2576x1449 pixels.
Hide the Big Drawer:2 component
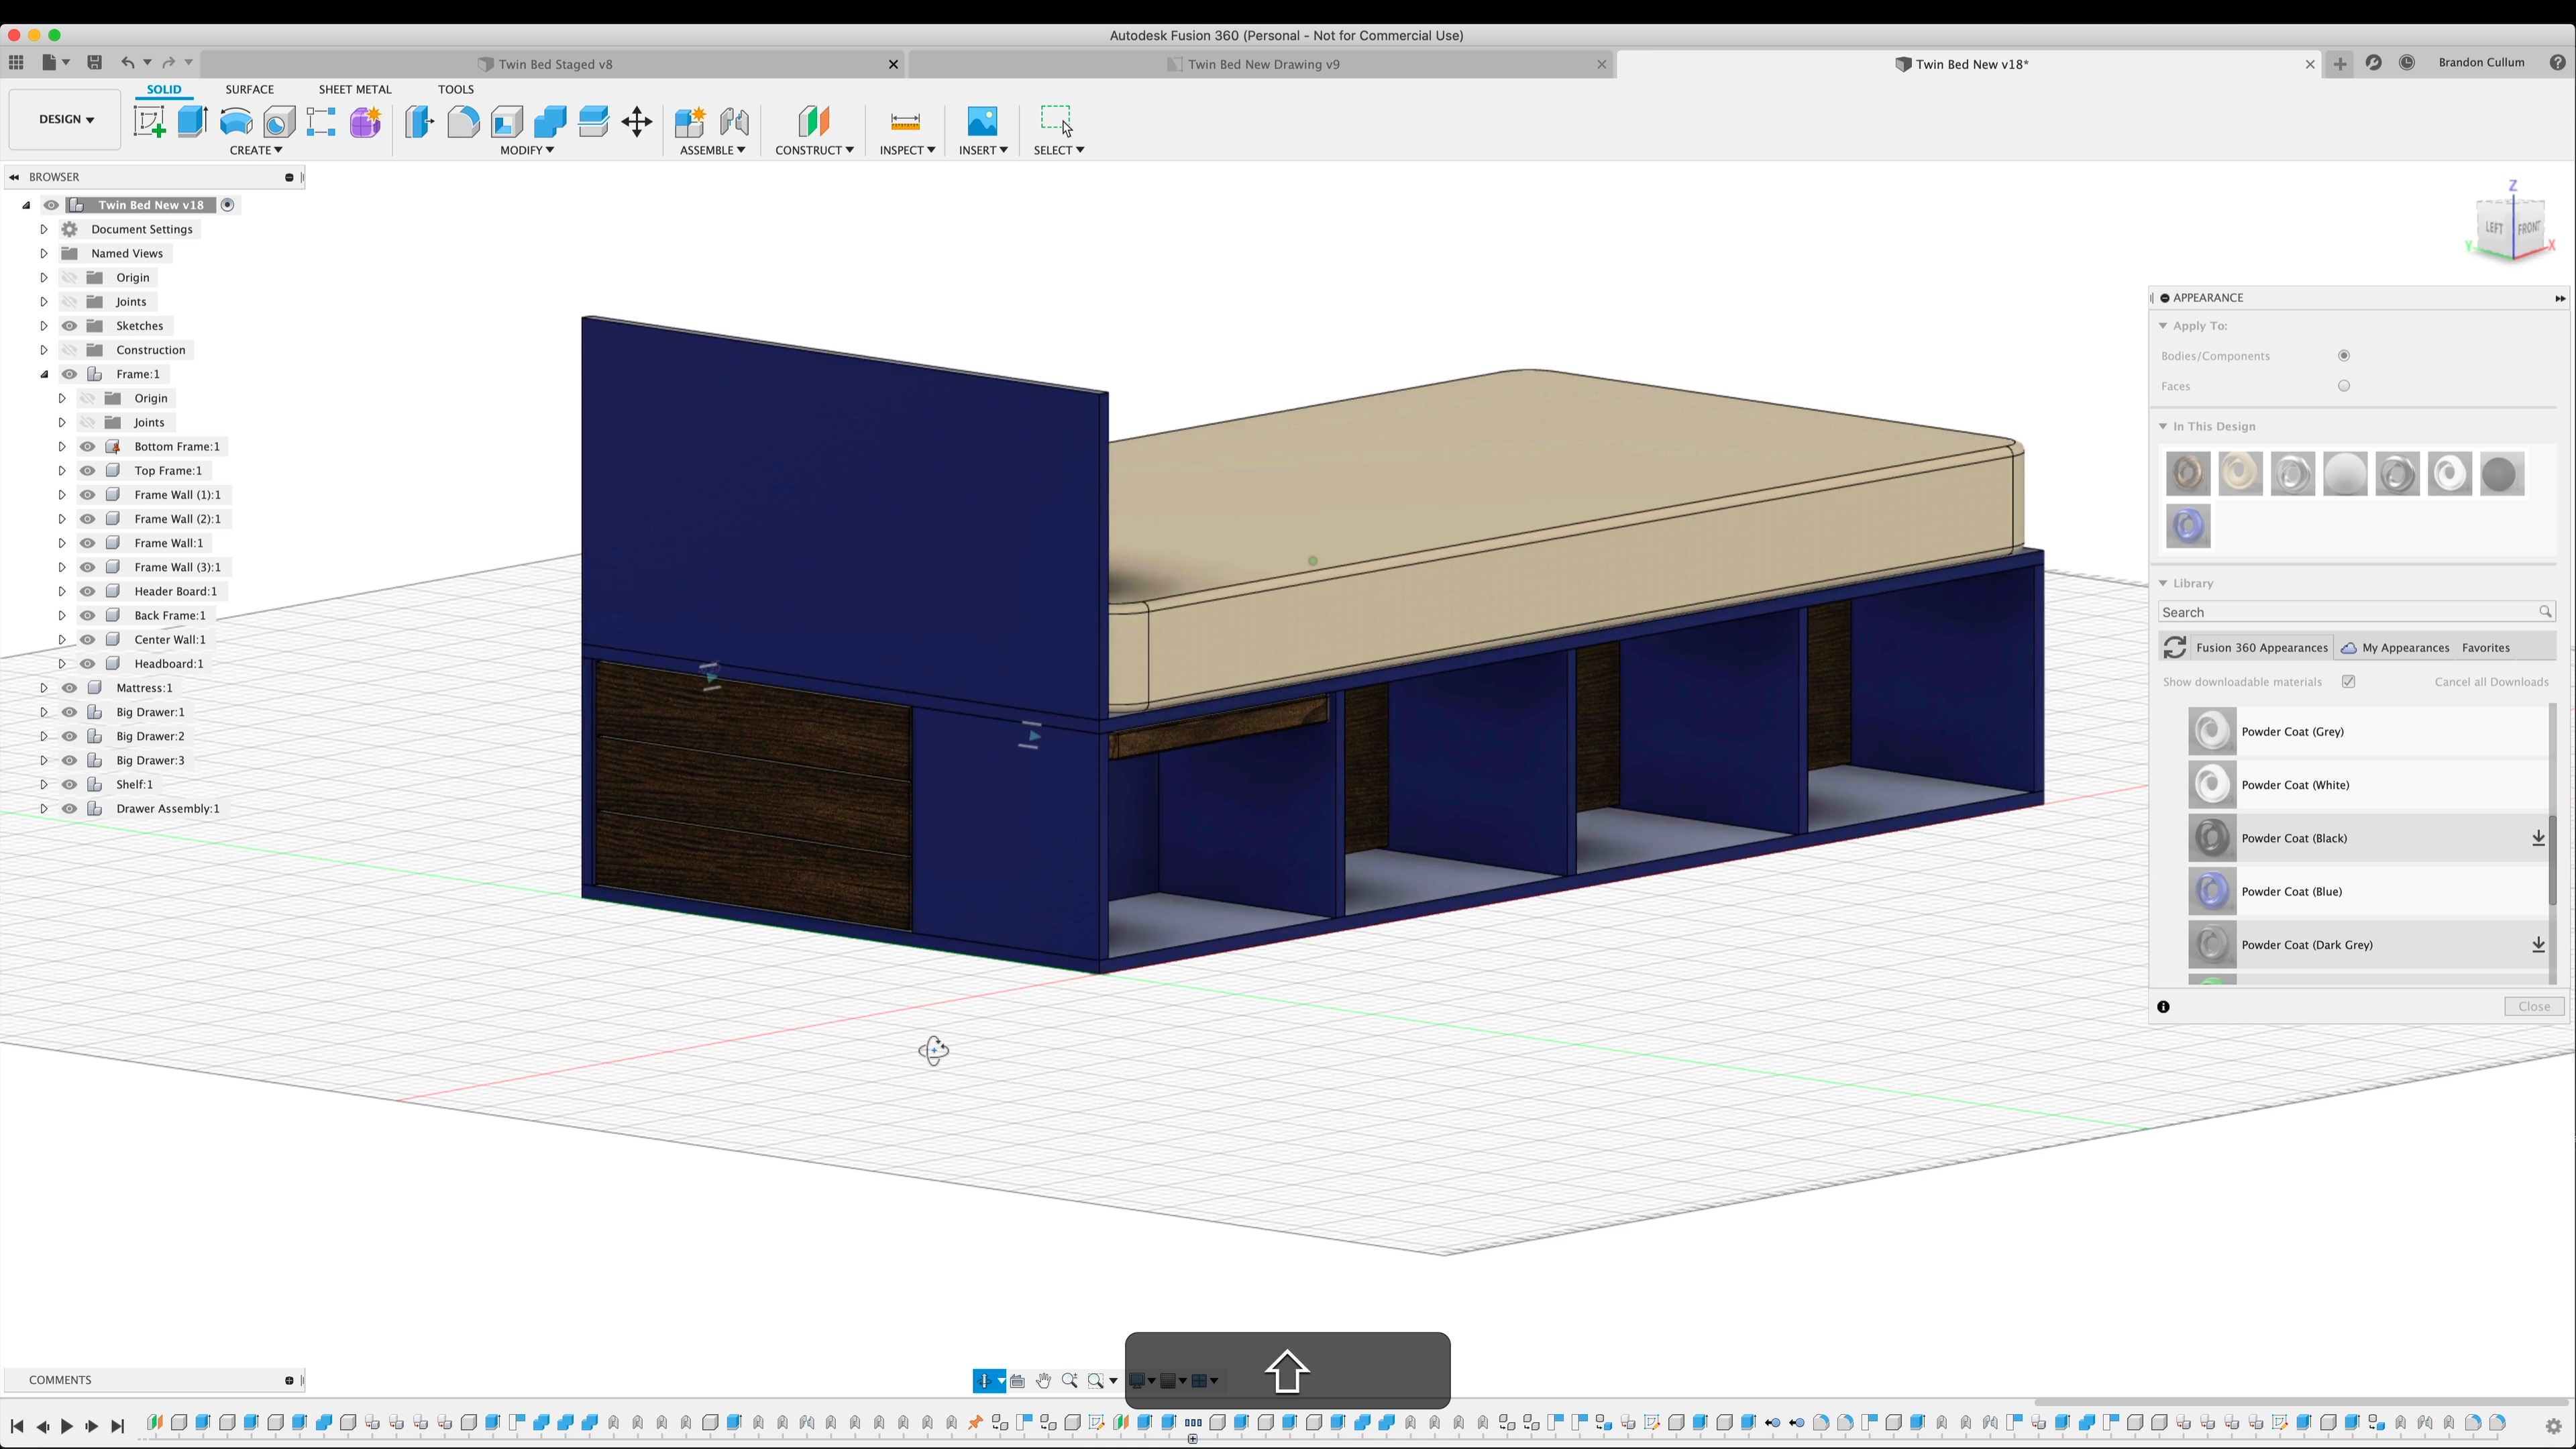69,736
